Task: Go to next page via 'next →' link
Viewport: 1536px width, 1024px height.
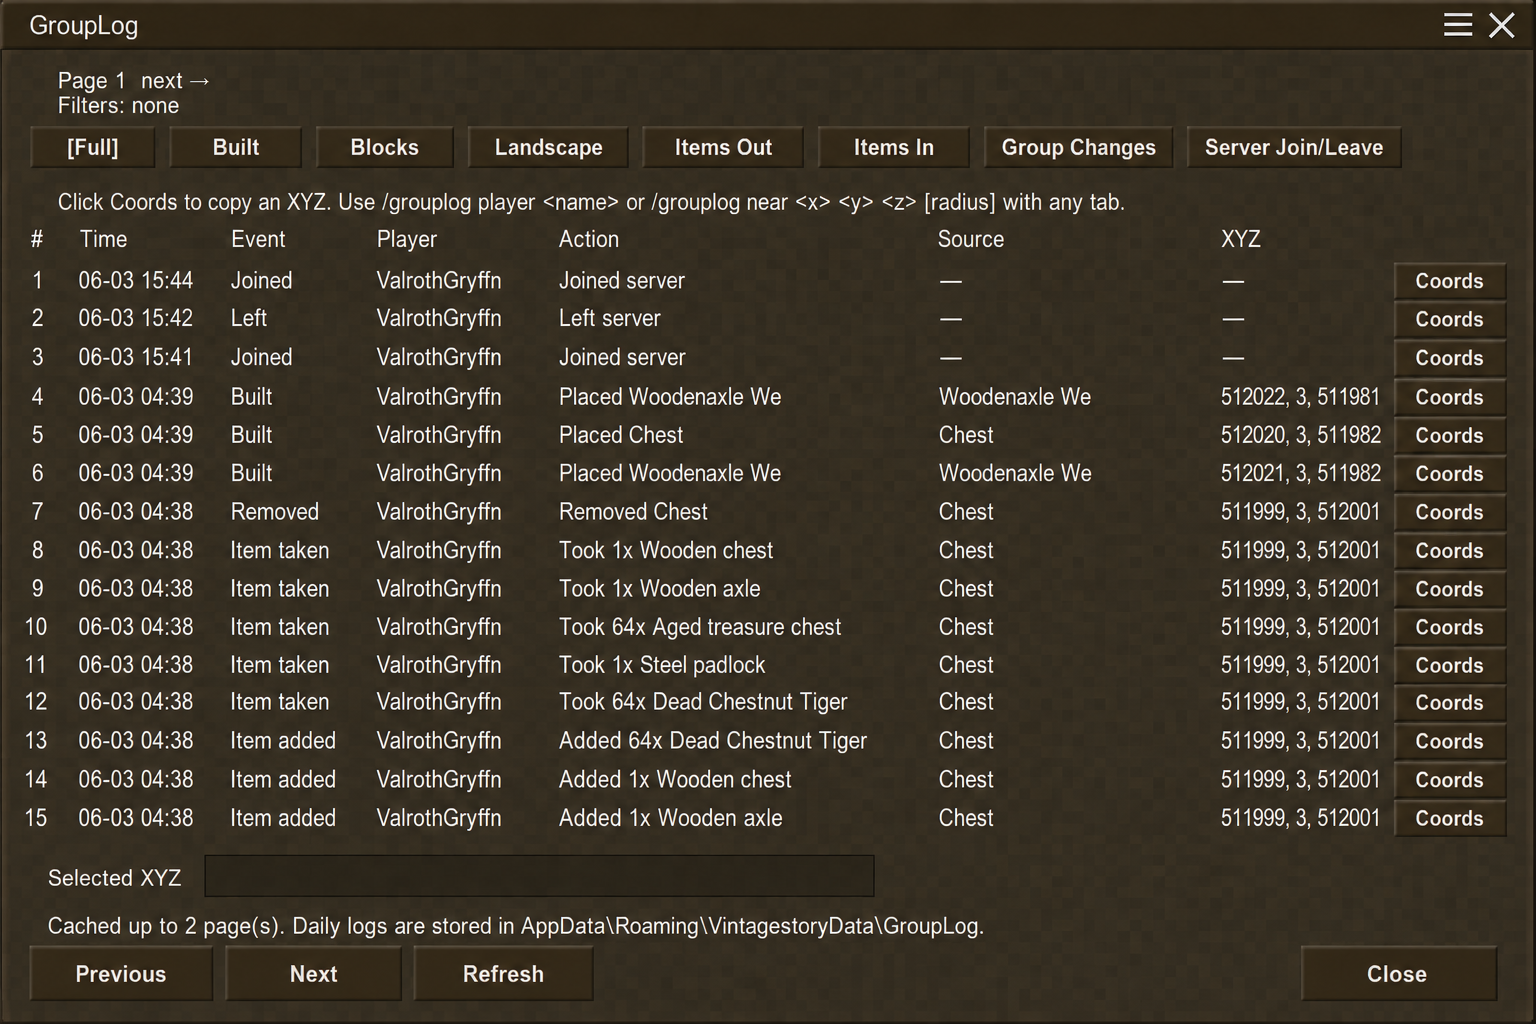Action: (175, 81)
